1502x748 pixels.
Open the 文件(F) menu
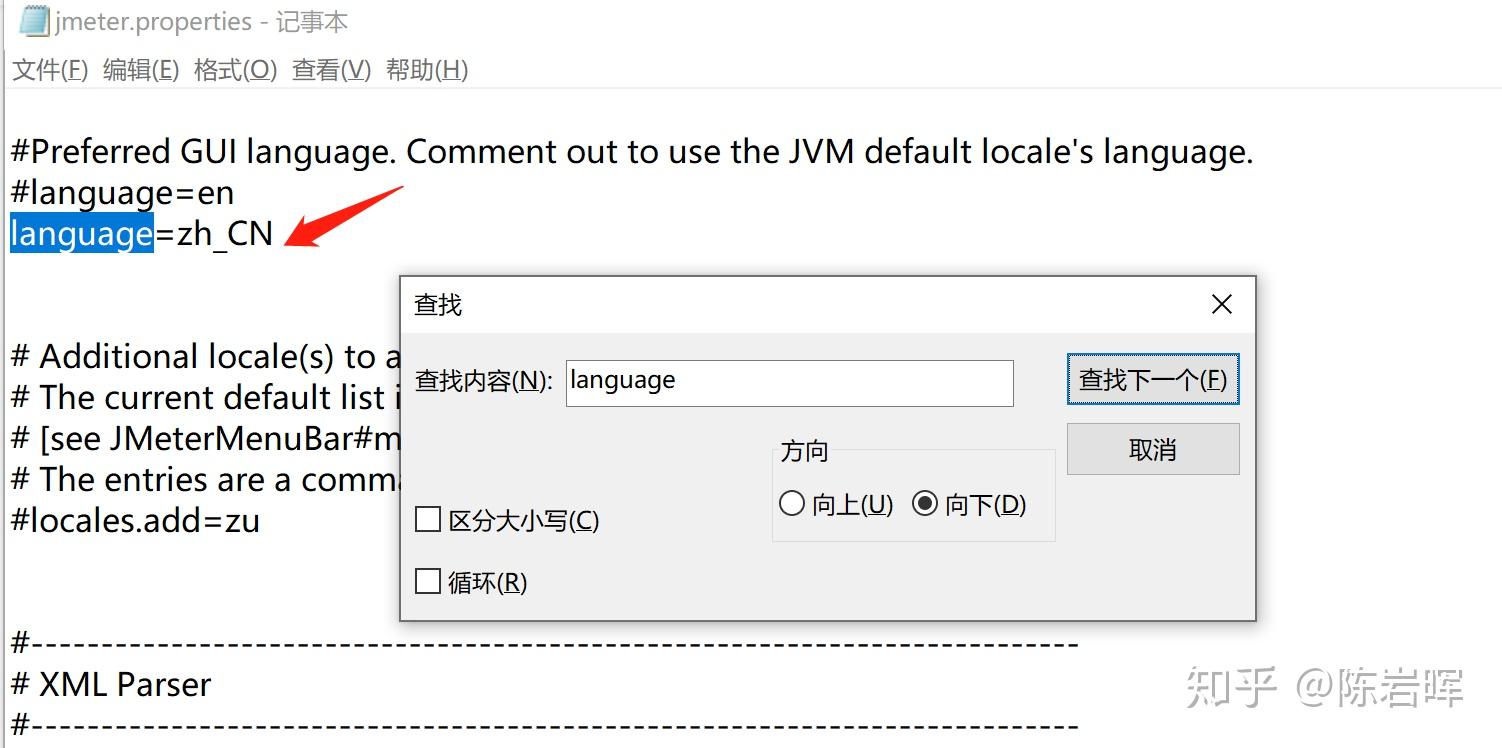pos(48,69)
